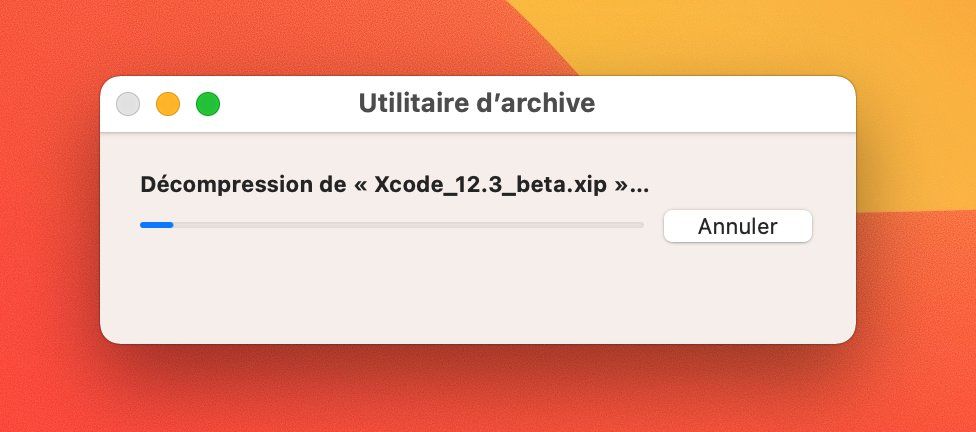Click the red desktop background left of the window
Viewport: 976px width, 432px height.
[50, 220]
